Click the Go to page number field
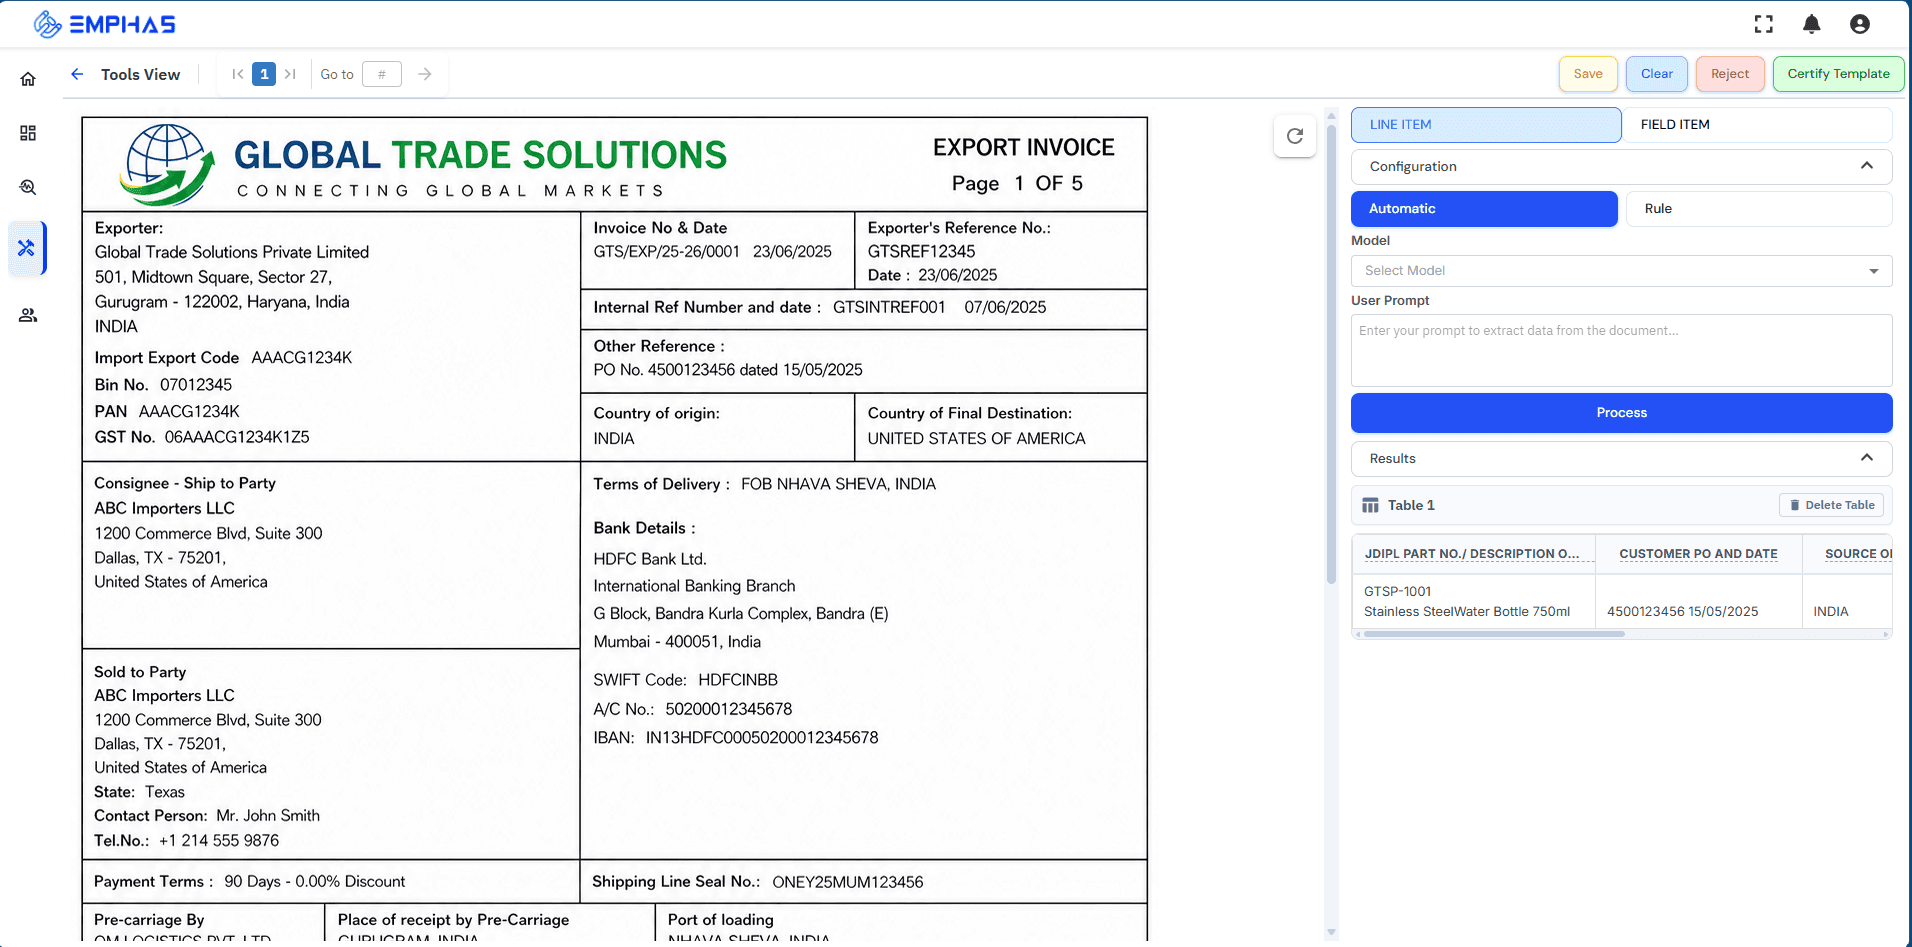1912x947 pixels. pyautogui.click(x=382, y=74)
